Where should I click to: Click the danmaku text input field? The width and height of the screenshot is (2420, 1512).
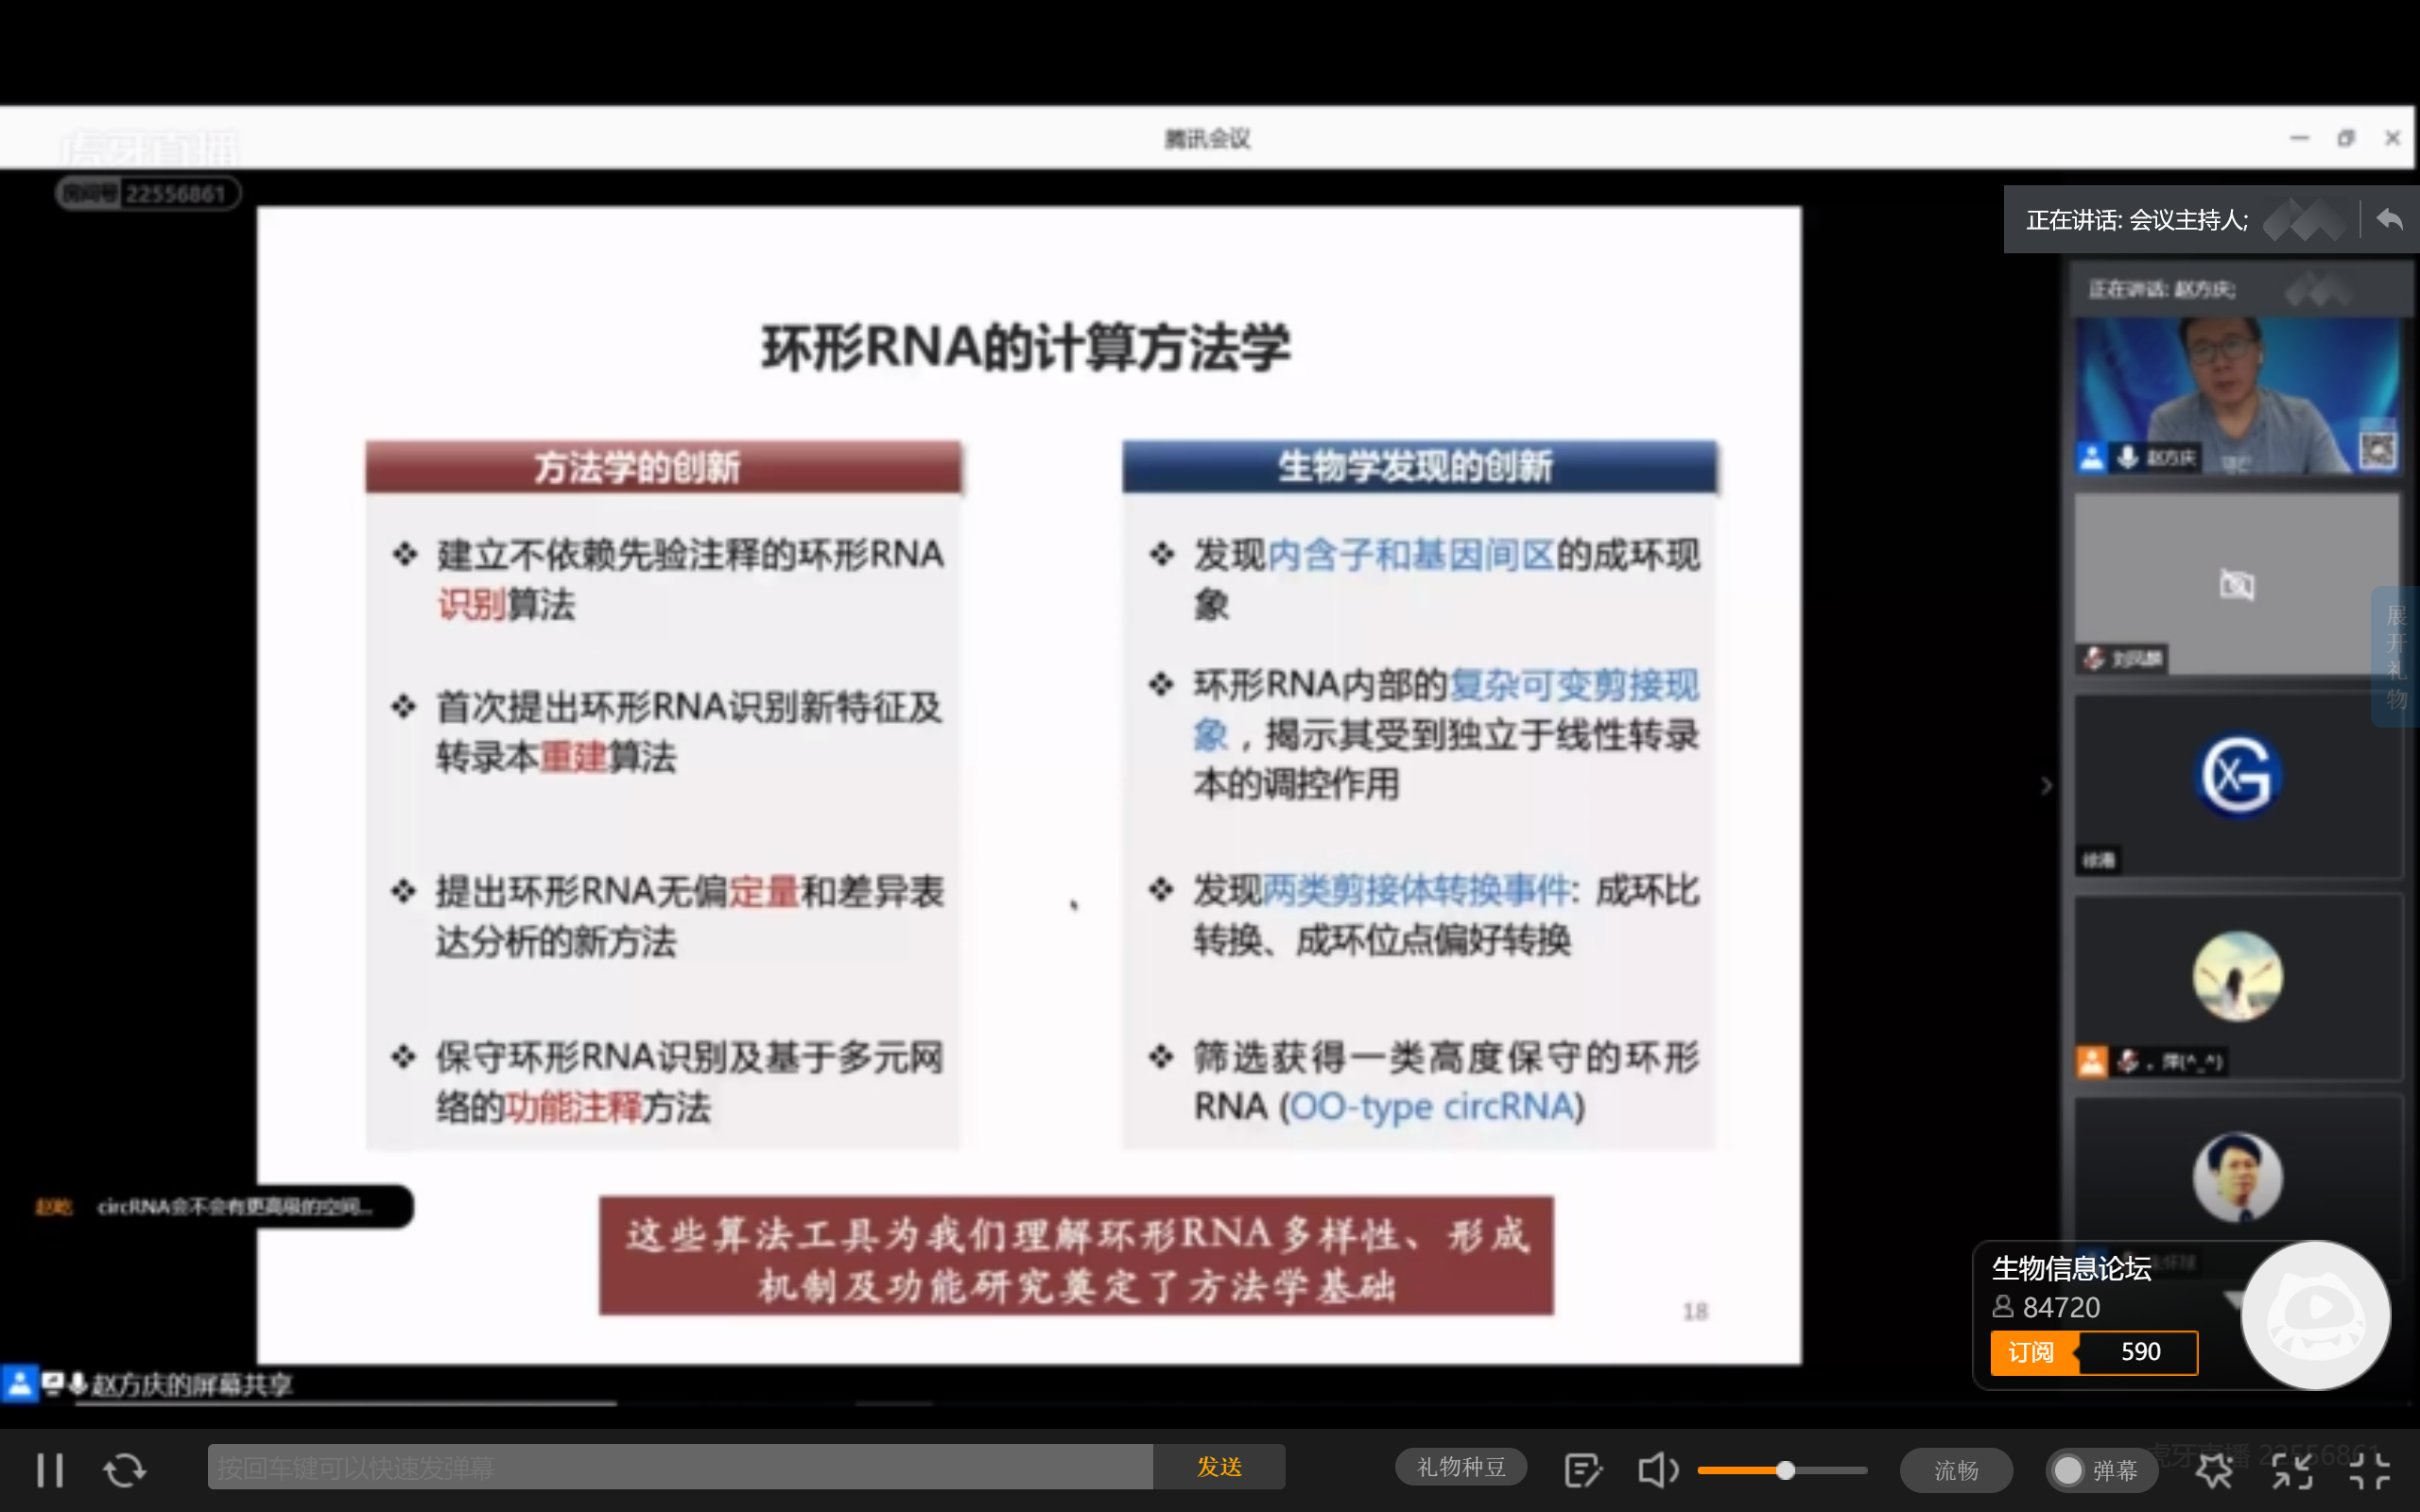click(x=680, y=1467)
